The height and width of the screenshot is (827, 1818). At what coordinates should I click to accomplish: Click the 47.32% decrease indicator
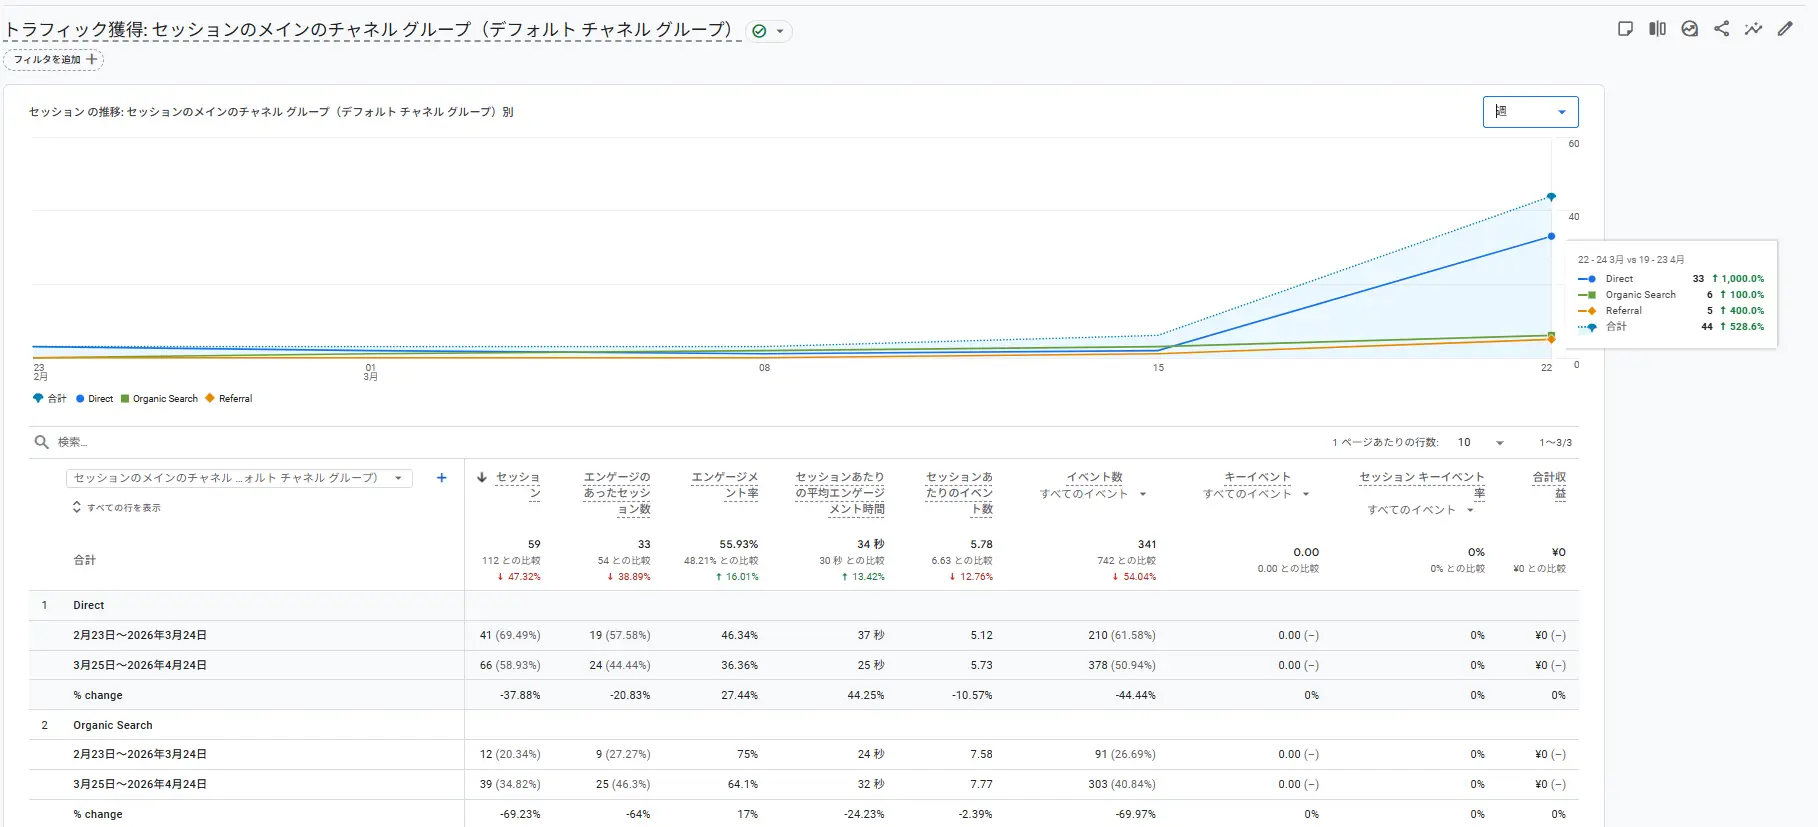click(x=518, y=577)
